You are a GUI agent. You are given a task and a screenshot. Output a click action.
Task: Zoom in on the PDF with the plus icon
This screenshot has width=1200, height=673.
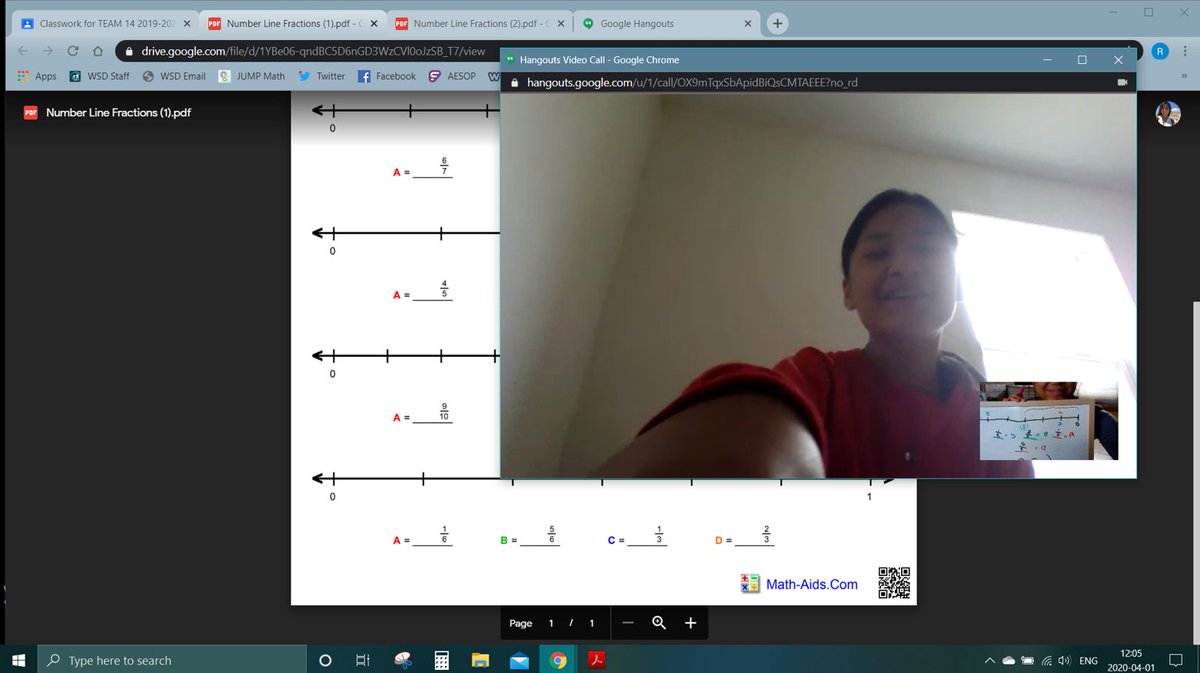[690, 622]
